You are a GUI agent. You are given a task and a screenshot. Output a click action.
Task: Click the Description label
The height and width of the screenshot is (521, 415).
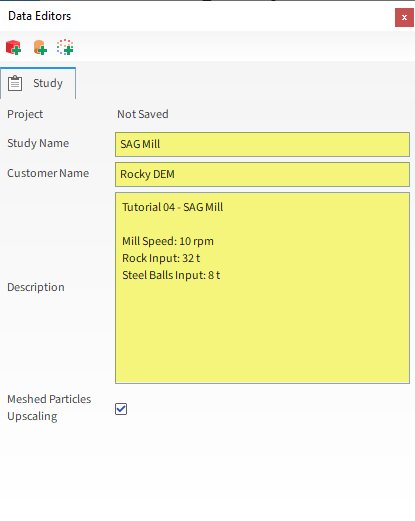tap(36, 287)
